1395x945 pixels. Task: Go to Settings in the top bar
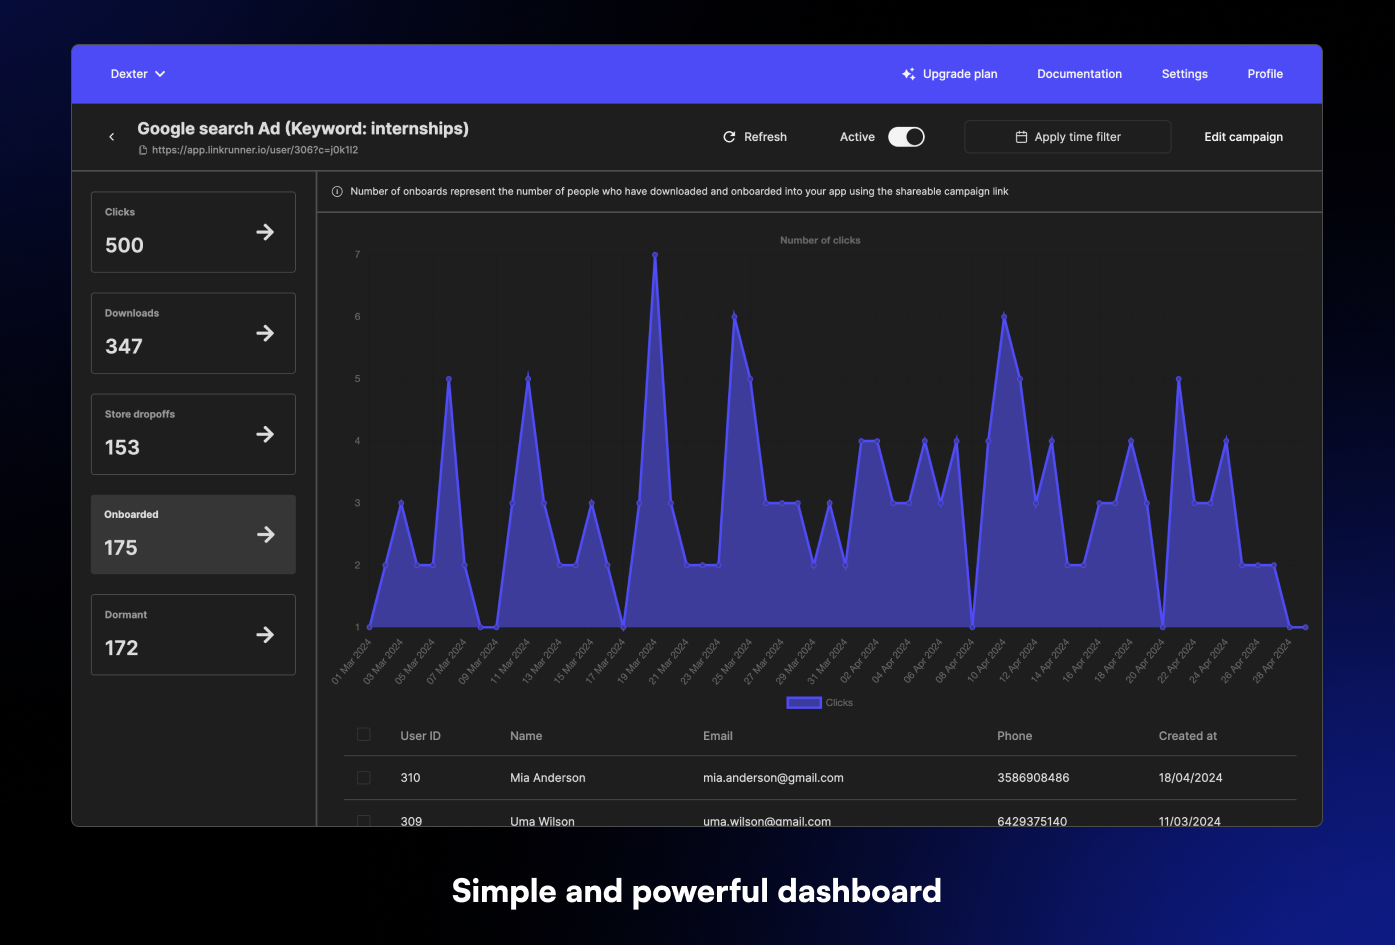(1184, 73)
